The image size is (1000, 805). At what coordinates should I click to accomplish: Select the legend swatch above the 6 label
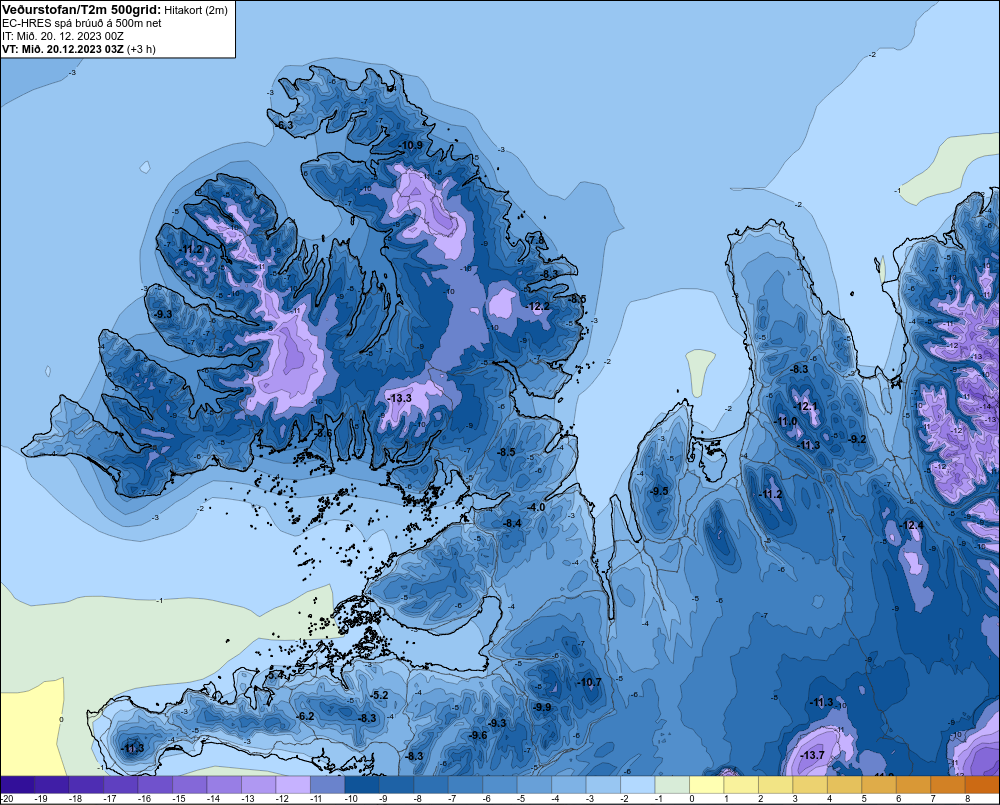[x=913, y=785]
